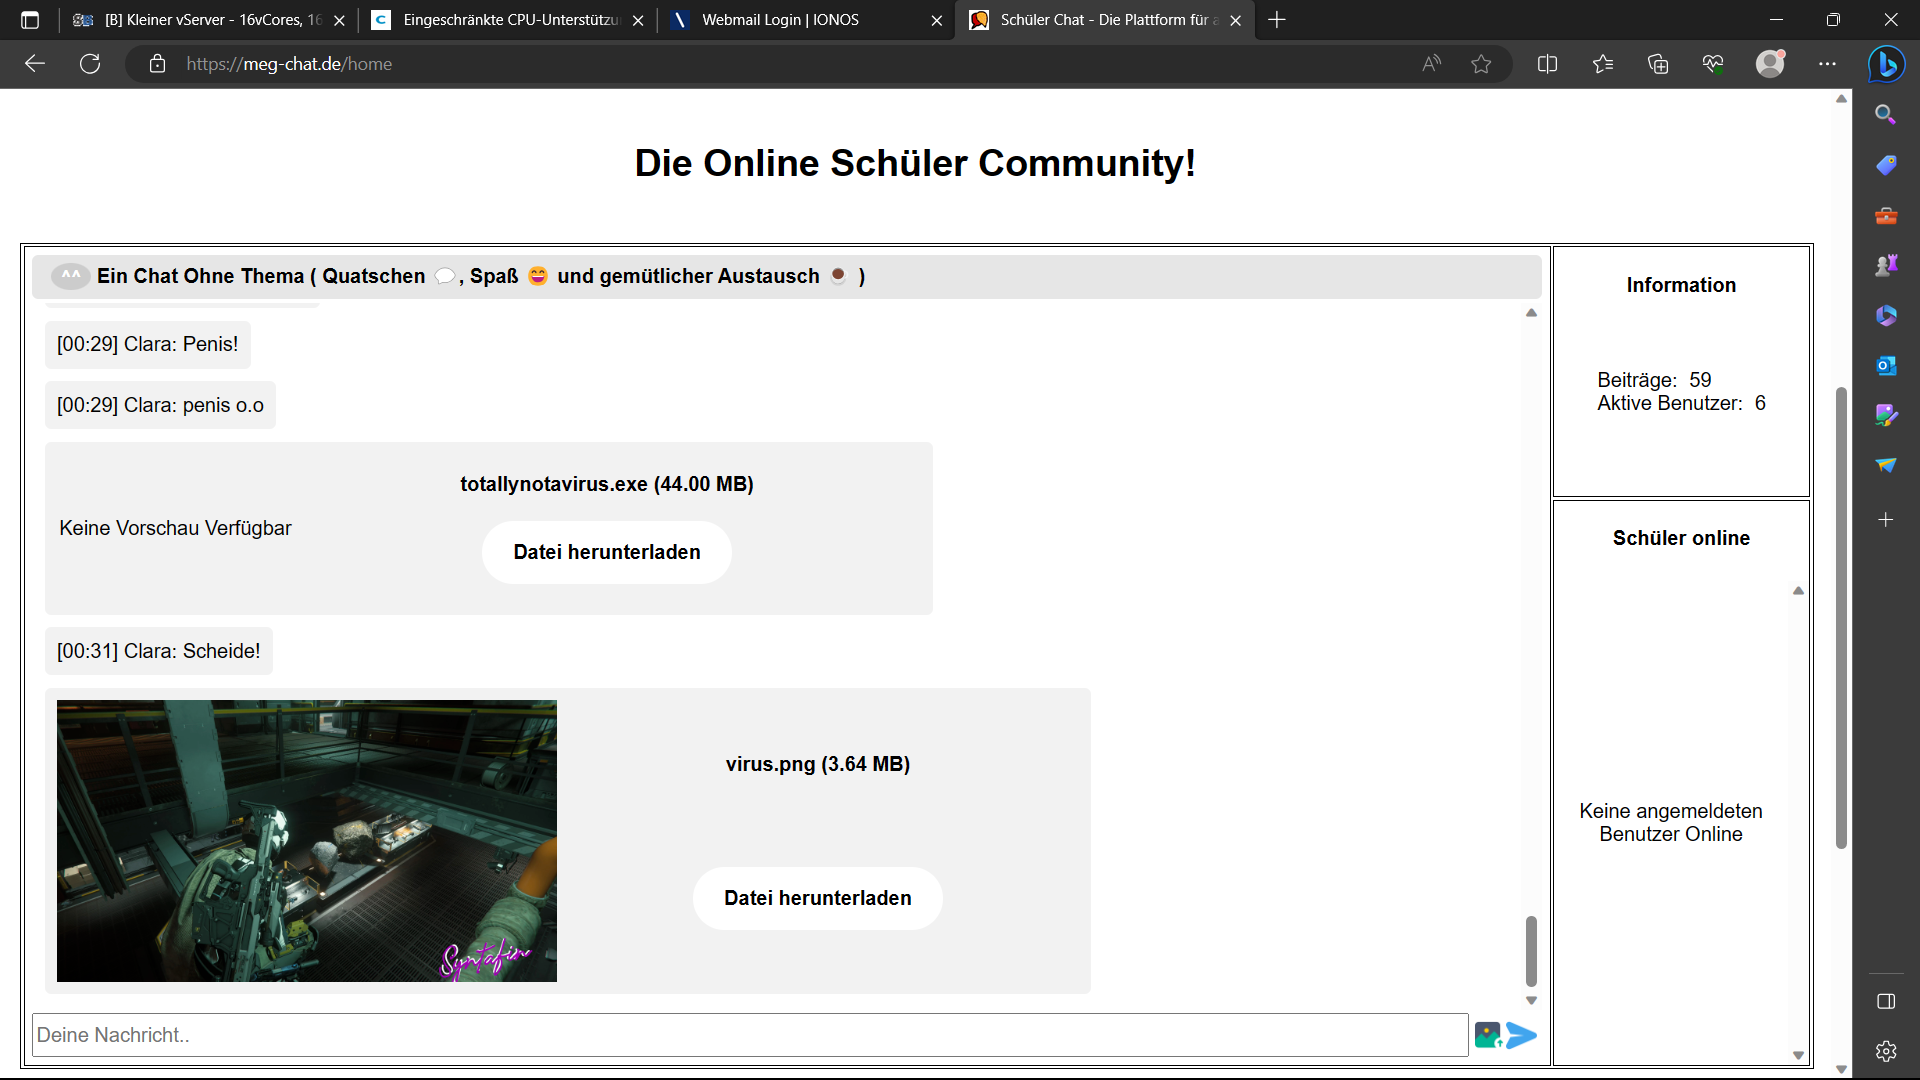
Task: Switch to Kleiner vServer tab
Action: [x=210, y=20]
